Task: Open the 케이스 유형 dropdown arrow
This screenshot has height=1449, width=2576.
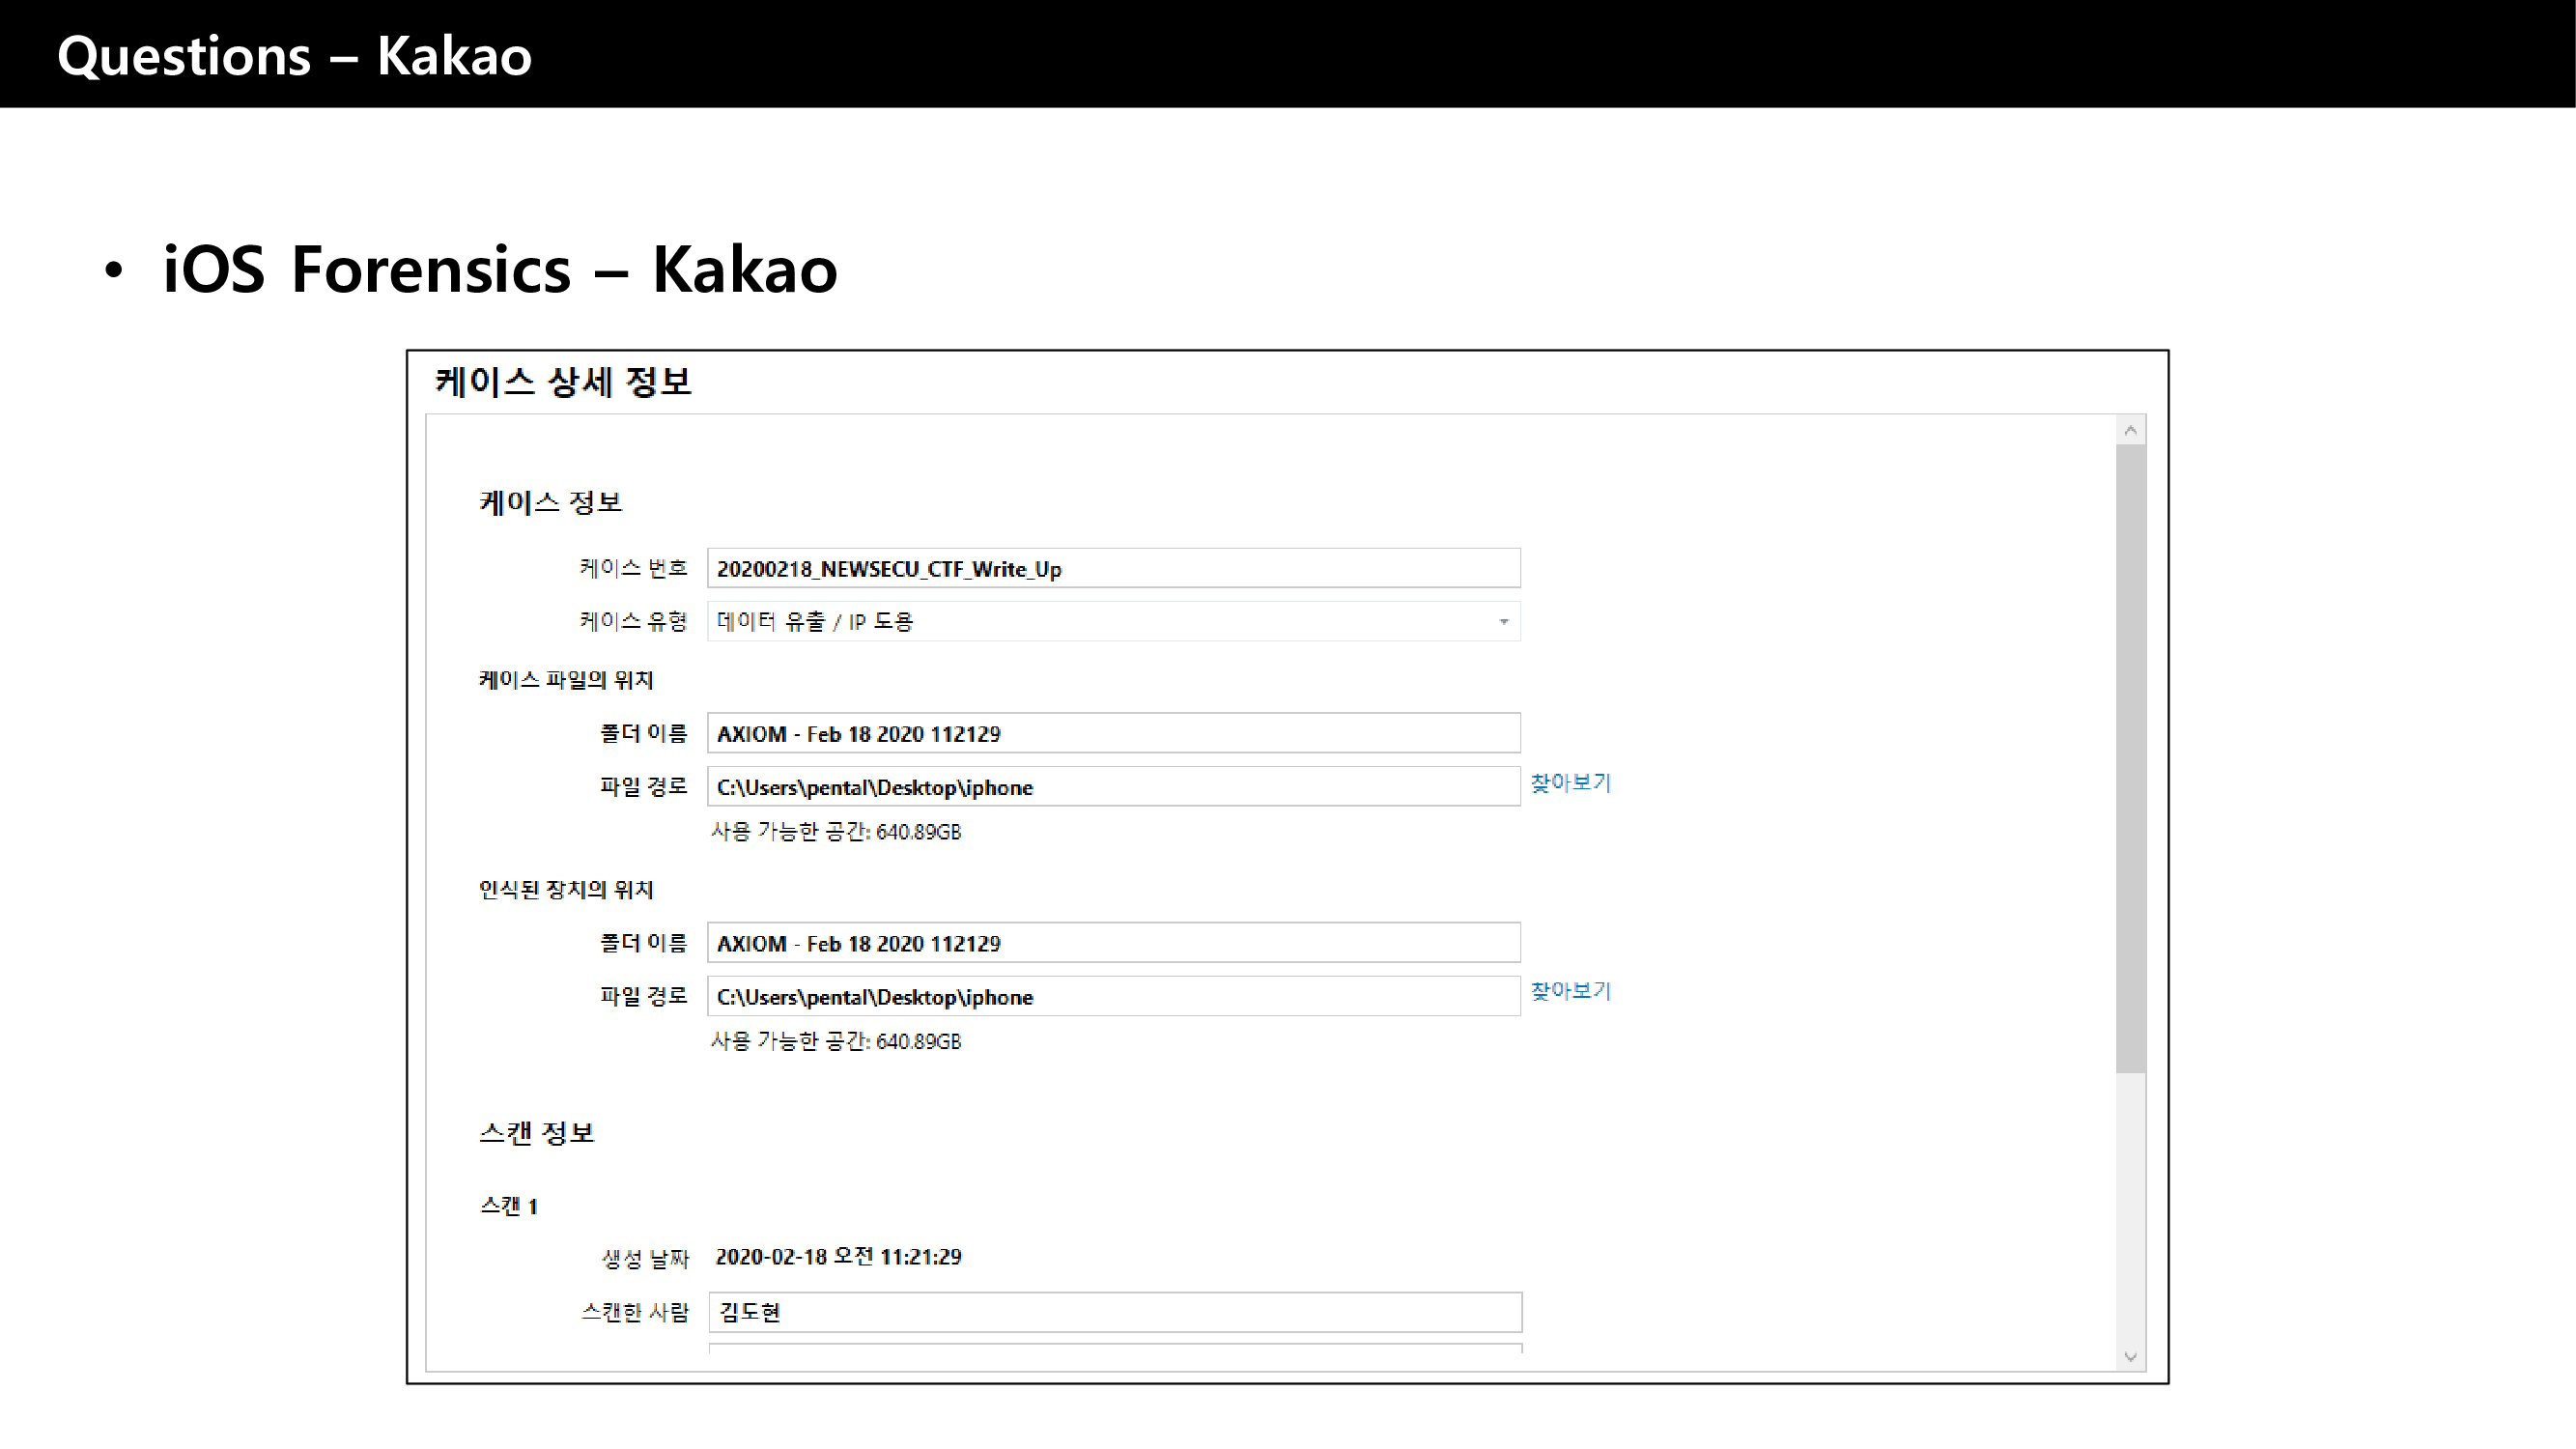Action: (1503, 622)
